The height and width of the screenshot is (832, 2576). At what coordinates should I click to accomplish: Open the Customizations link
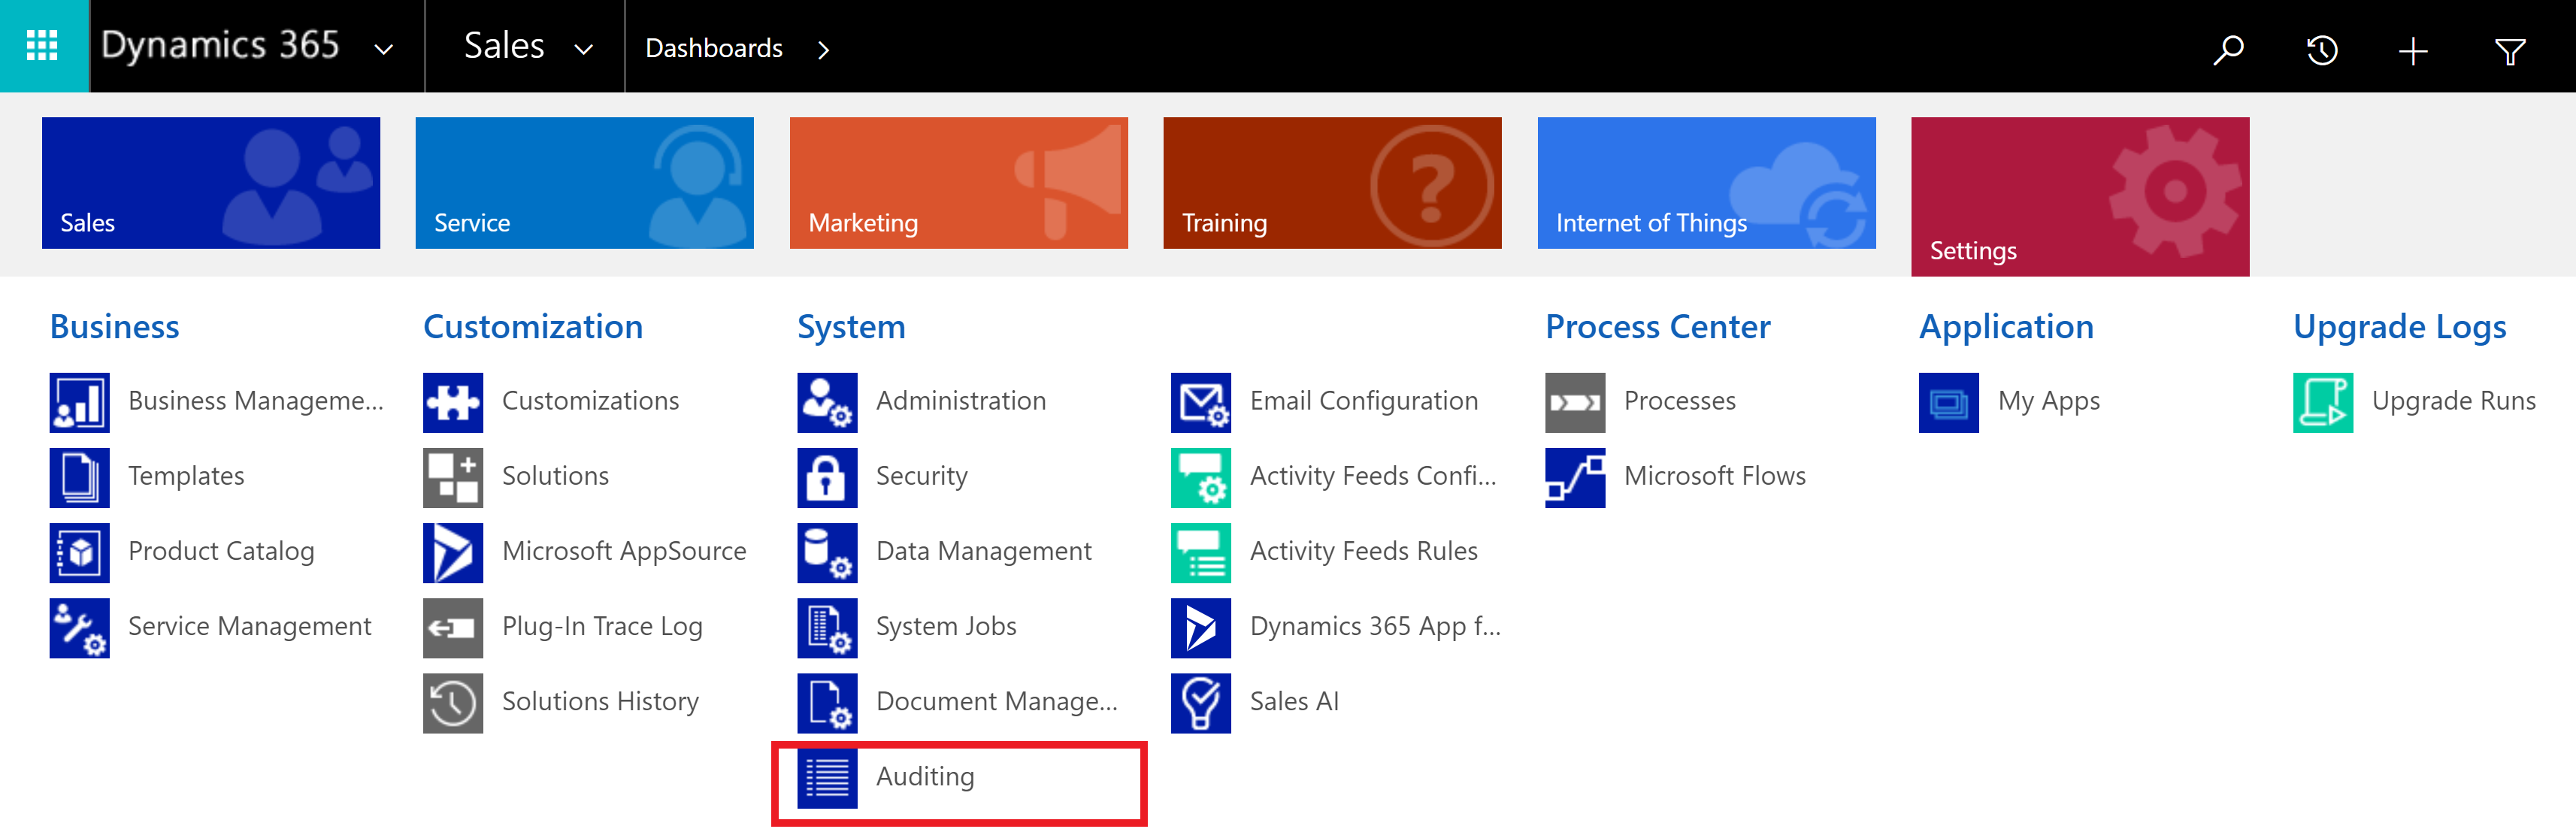pyautogui.click(x=590, y=401)
